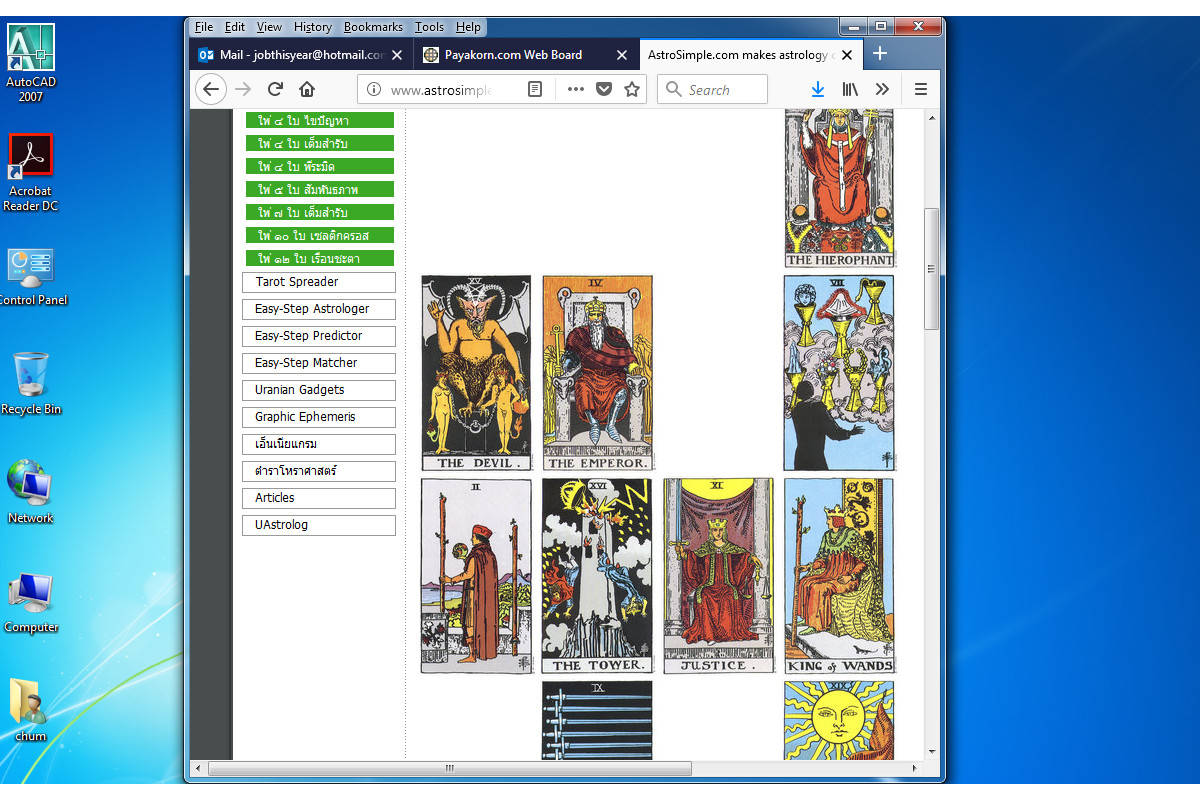The width and height of the screenshot is (1200, 800).
Task: Click the page's vertical scrollbar thumb
Action: [932, 268]
